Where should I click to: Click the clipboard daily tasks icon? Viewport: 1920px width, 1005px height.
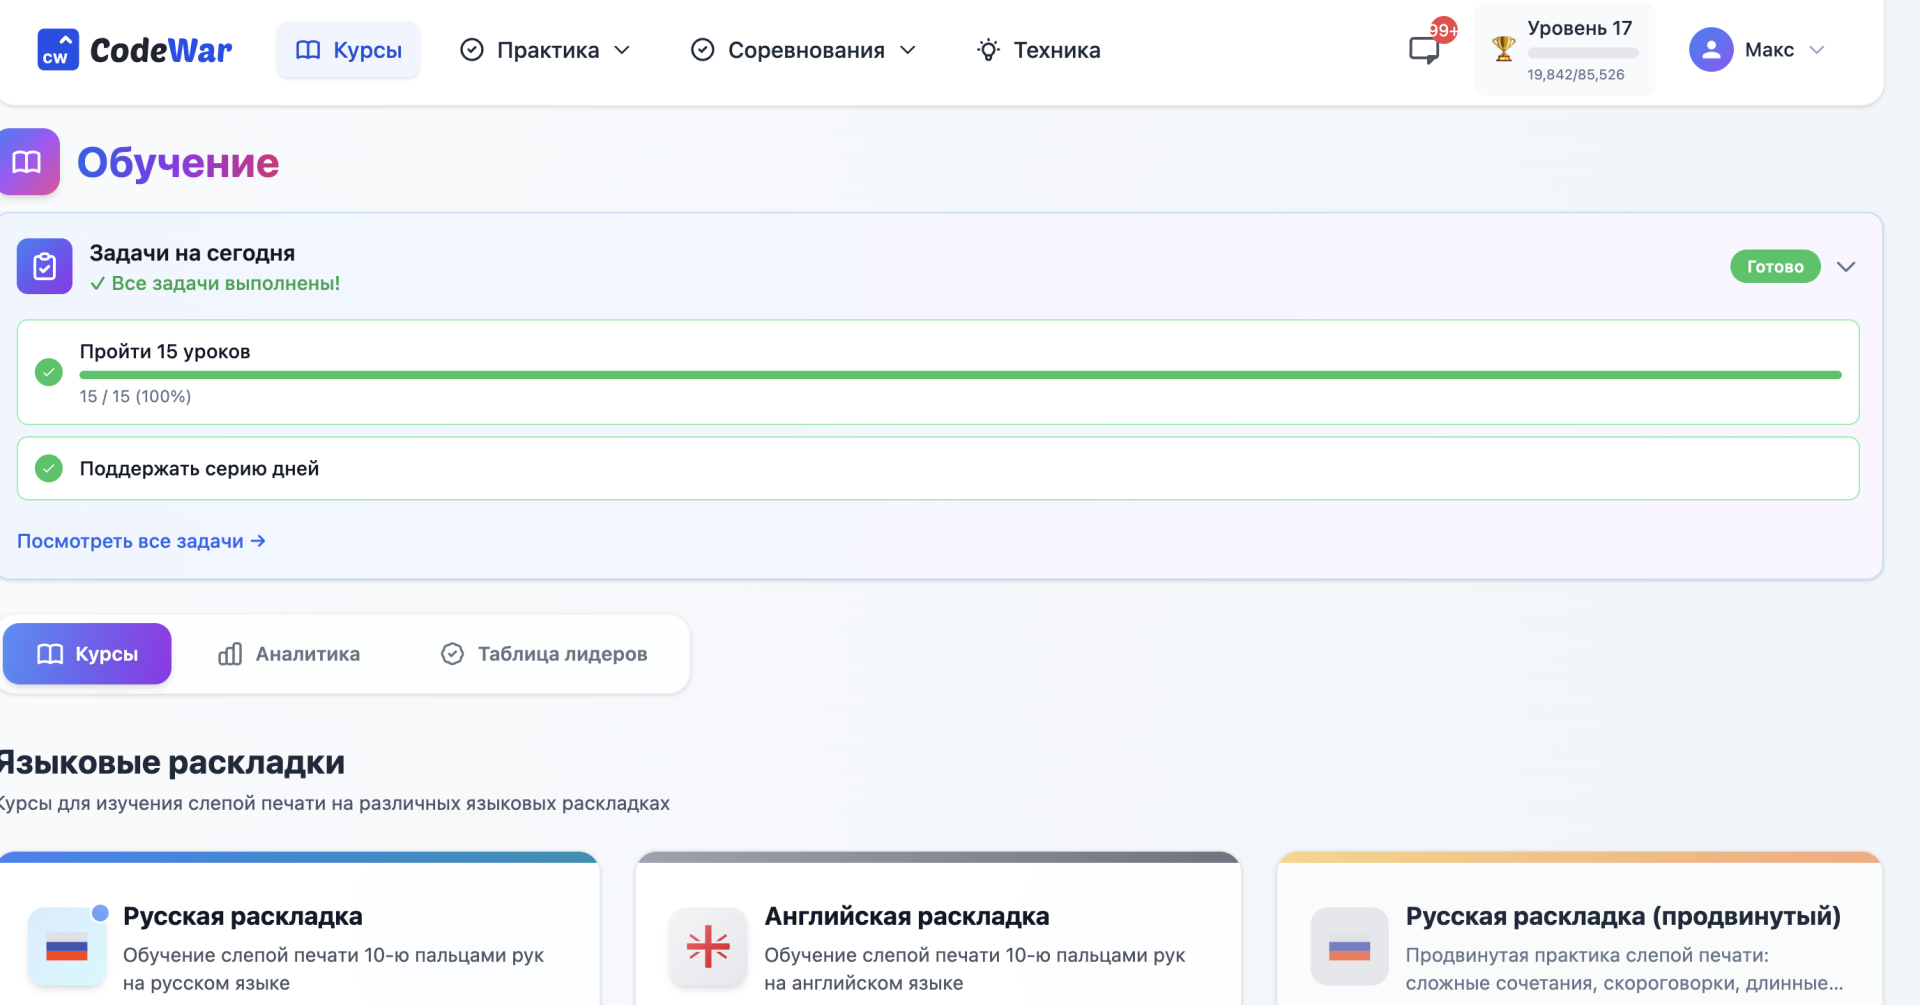45,266
